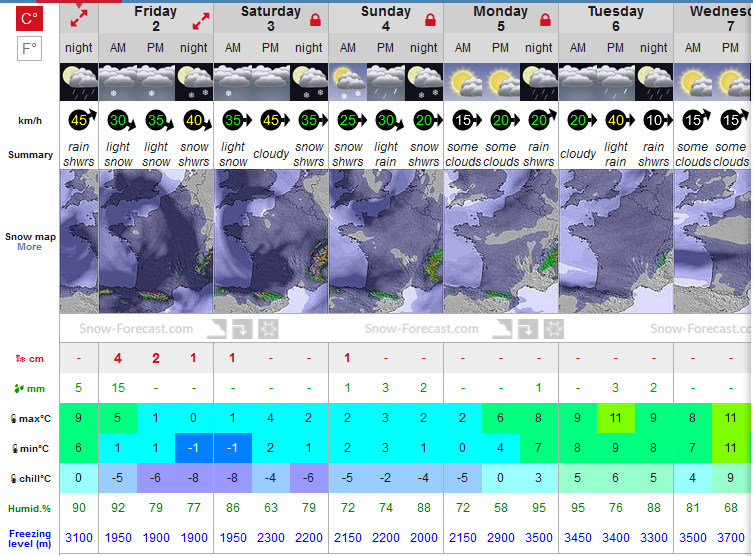Click the Saturday 3 day header
Screen dimensions: 753x556
271,18
